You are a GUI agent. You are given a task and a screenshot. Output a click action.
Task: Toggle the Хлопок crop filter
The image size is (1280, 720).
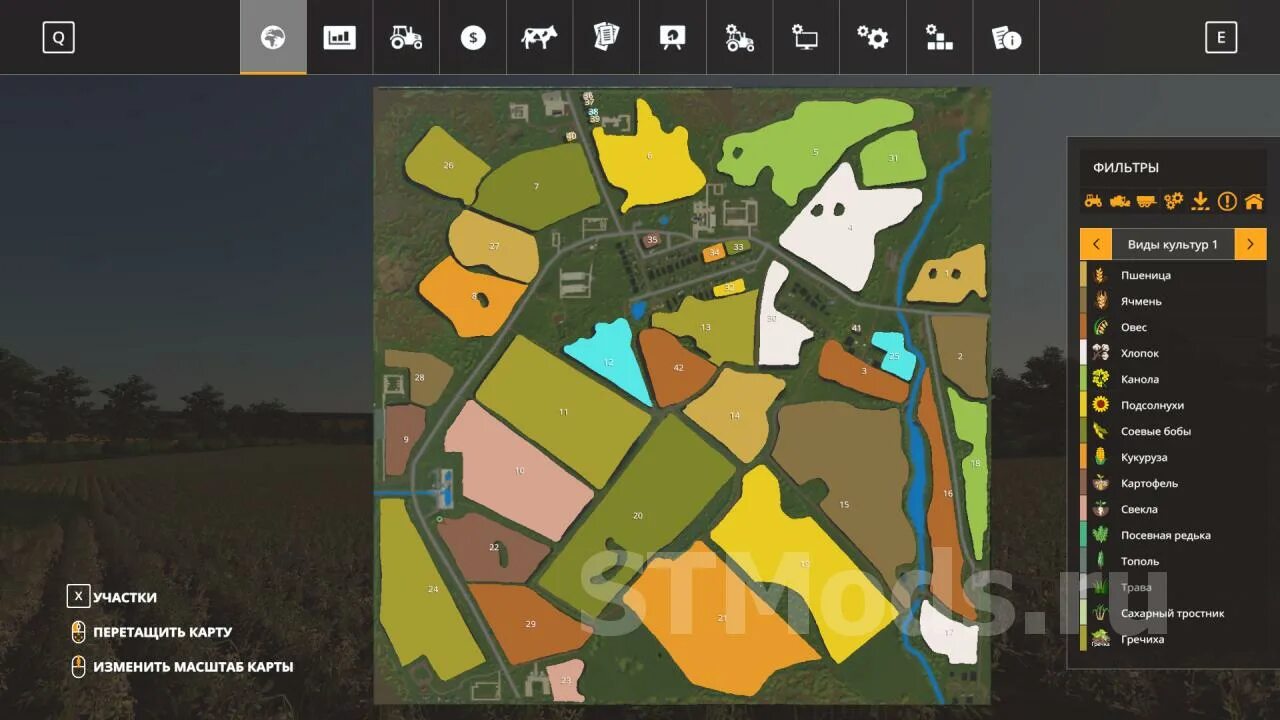[x=1173, y=353]
